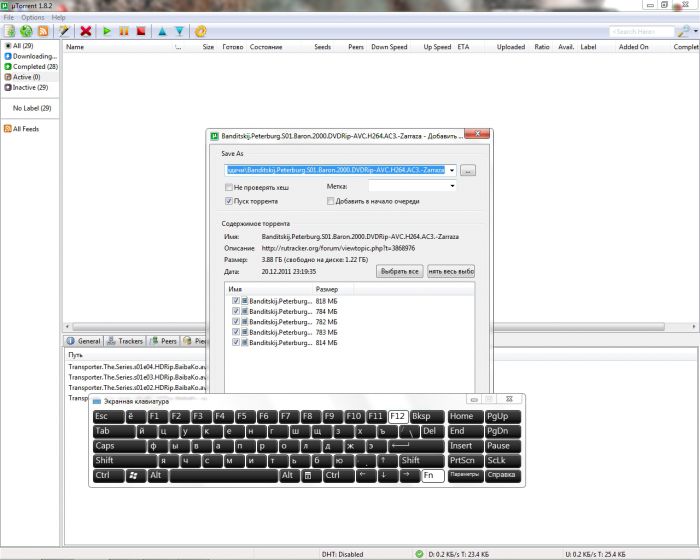Open the Options menu
The image size is (700, 560).
pyautogui.click(x=33, y=17)
